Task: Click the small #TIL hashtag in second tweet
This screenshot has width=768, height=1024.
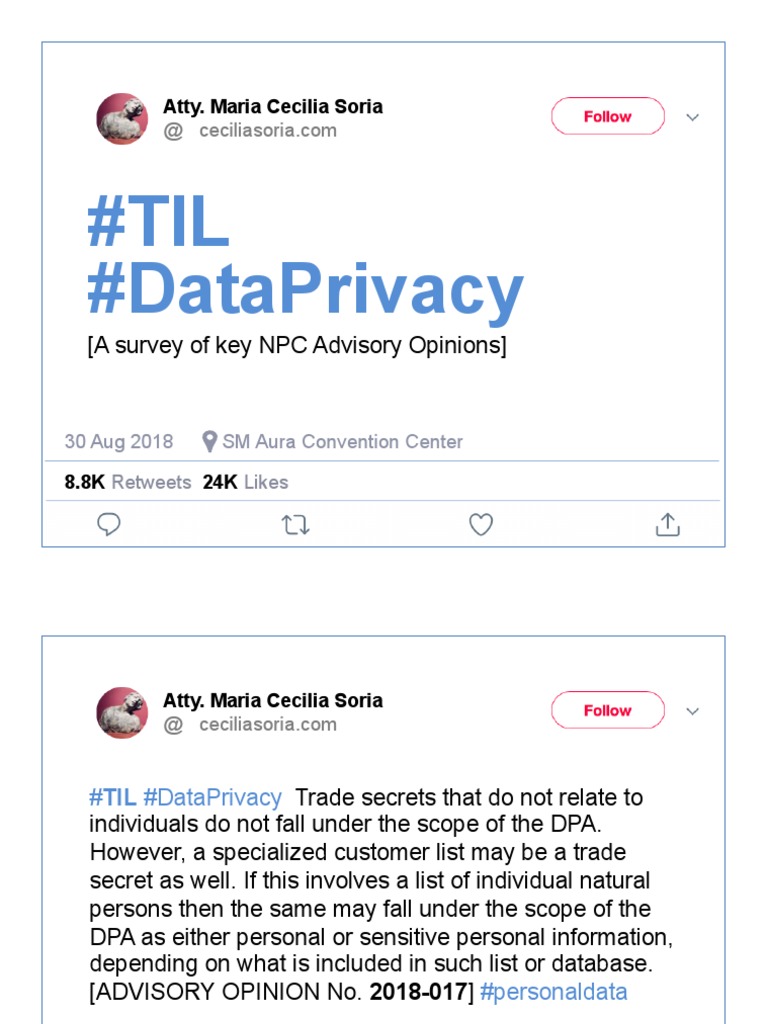Action: tap(112, 798)
